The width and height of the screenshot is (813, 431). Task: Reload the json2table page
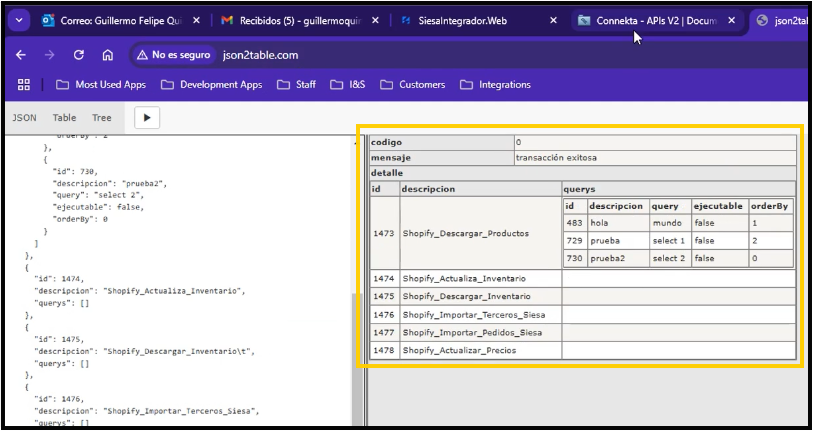point(79,55)
